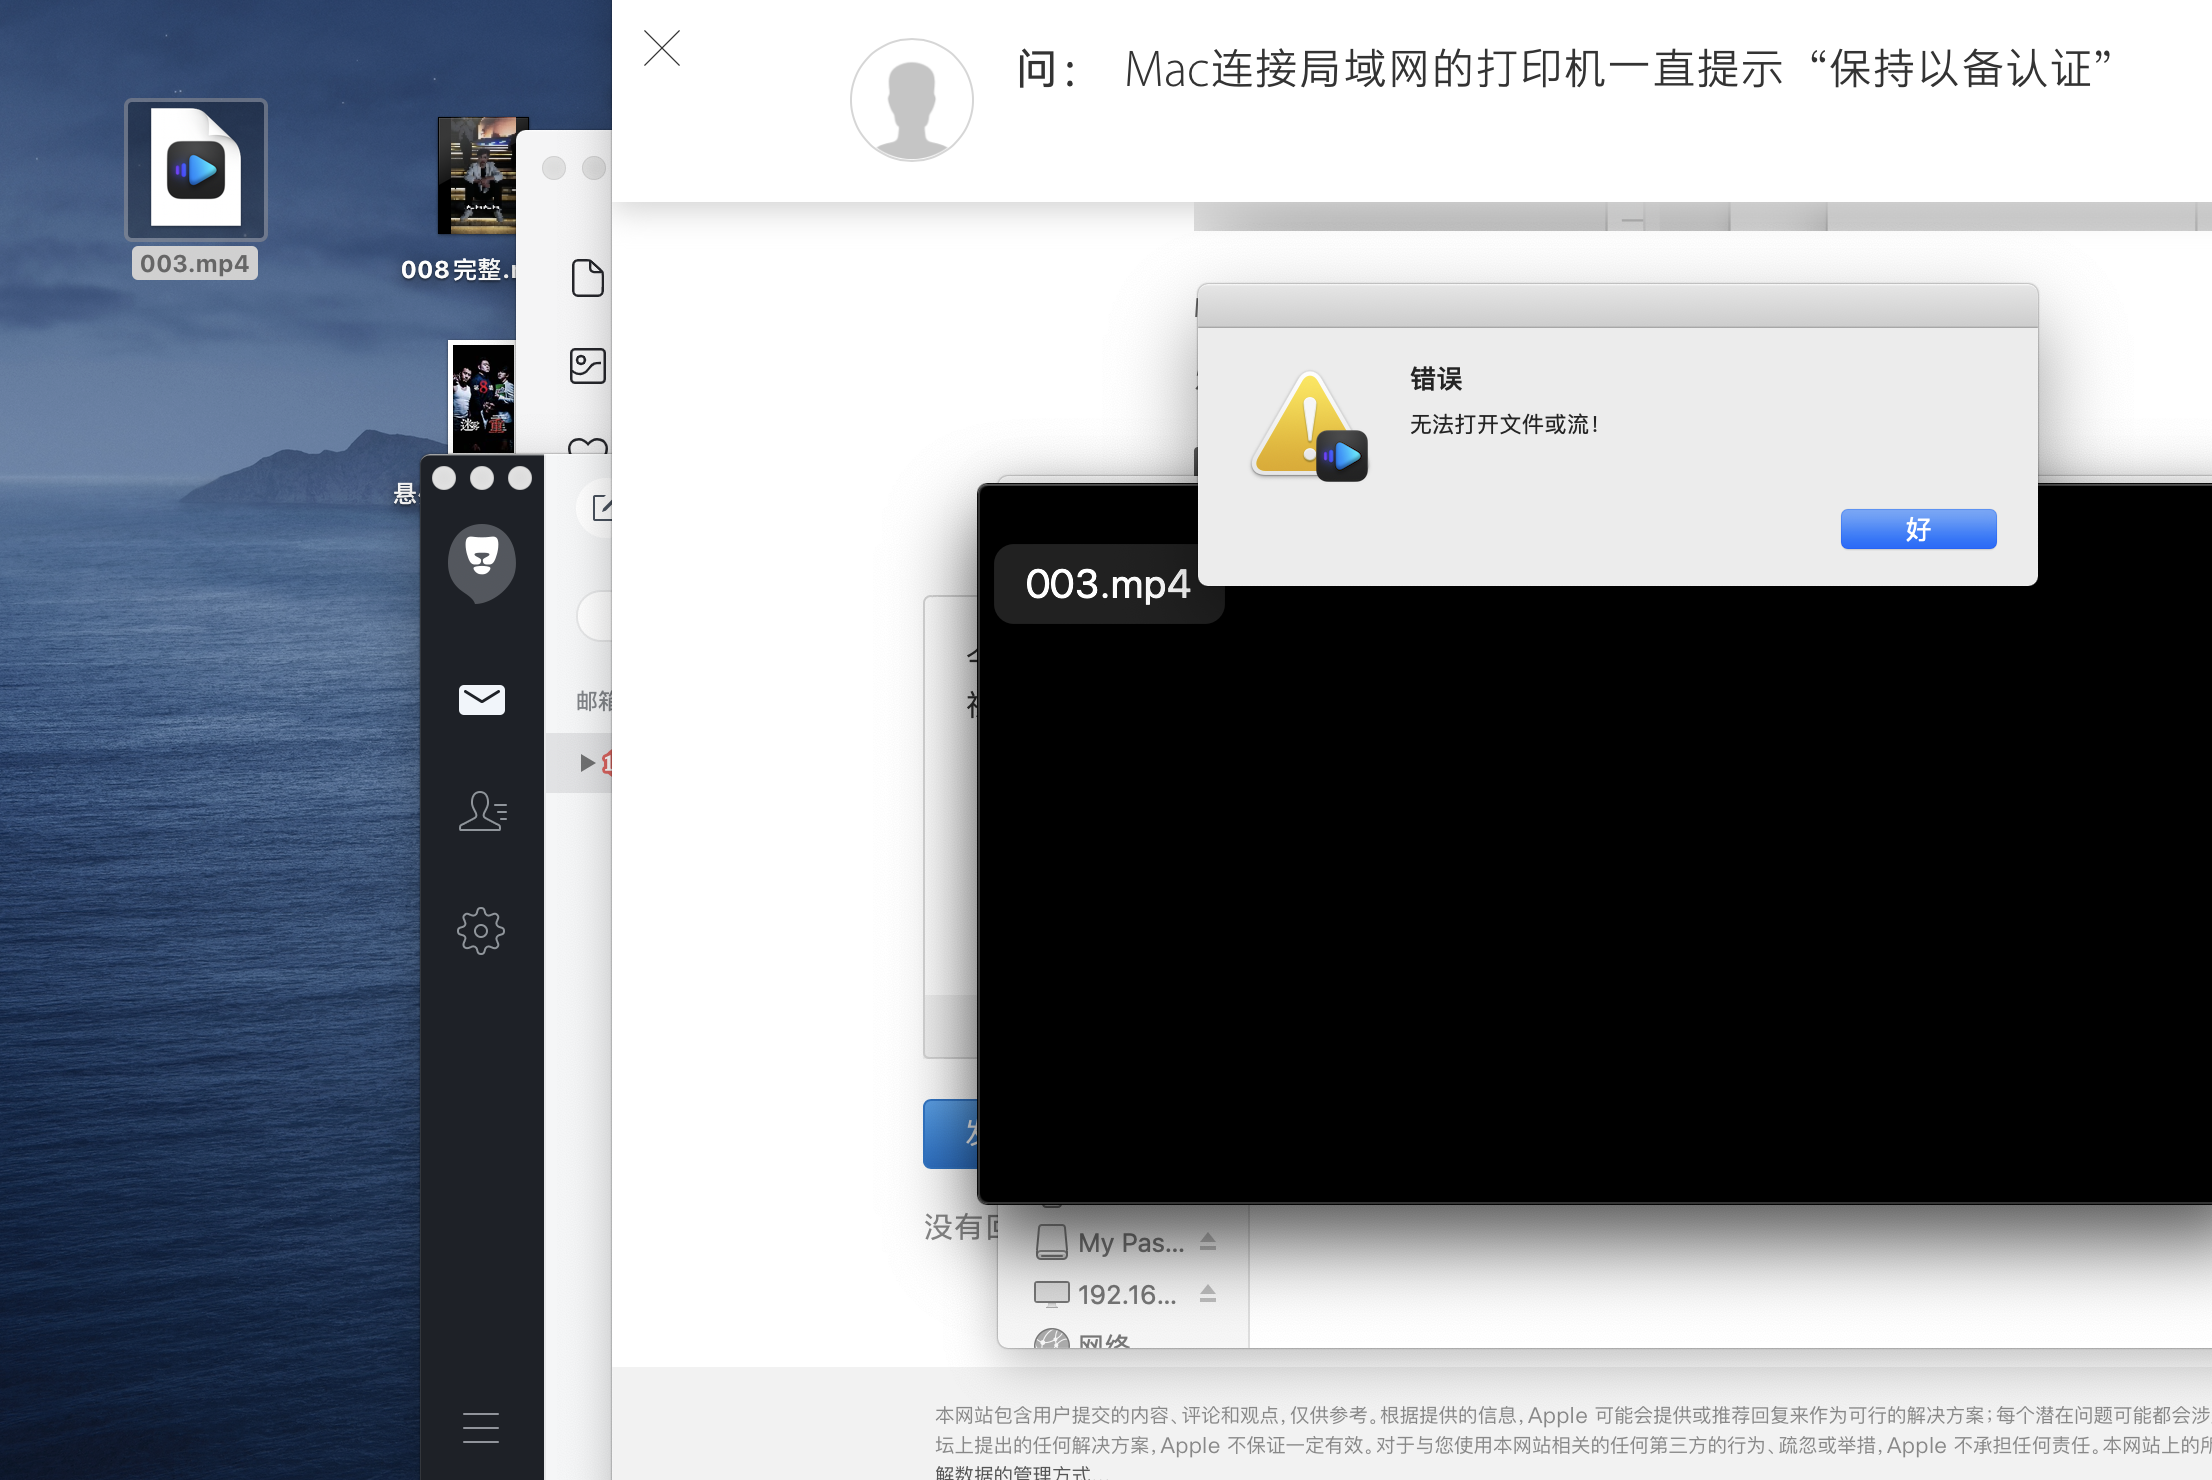Open settings gear in mail sidebar
Screen dimensions: 2212x1480
point(481,931)
